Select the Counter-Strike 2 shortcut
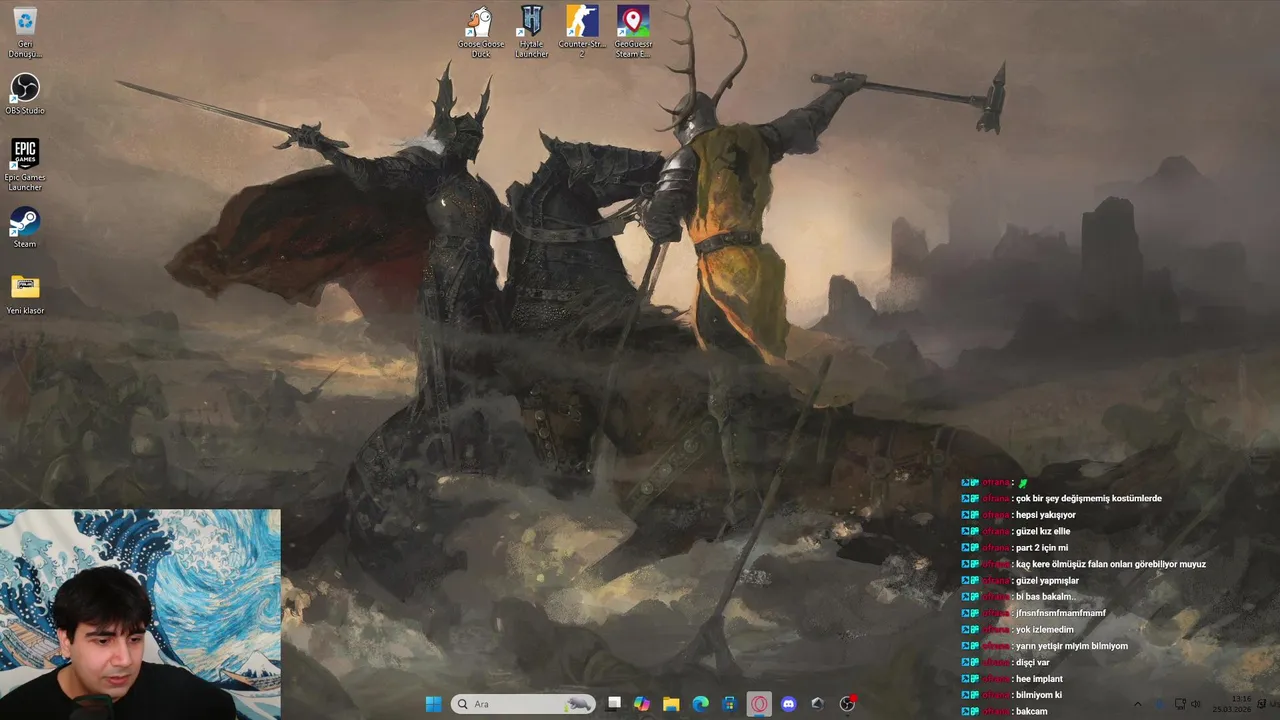The image size is (1280, 720). 581,32
